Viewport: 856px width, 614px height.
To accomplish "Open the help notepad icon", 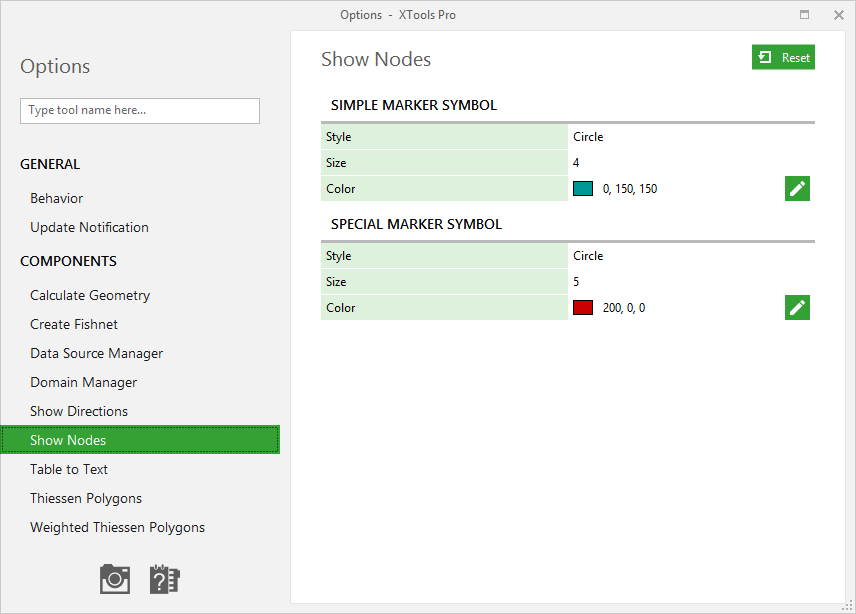I will 165,579.
